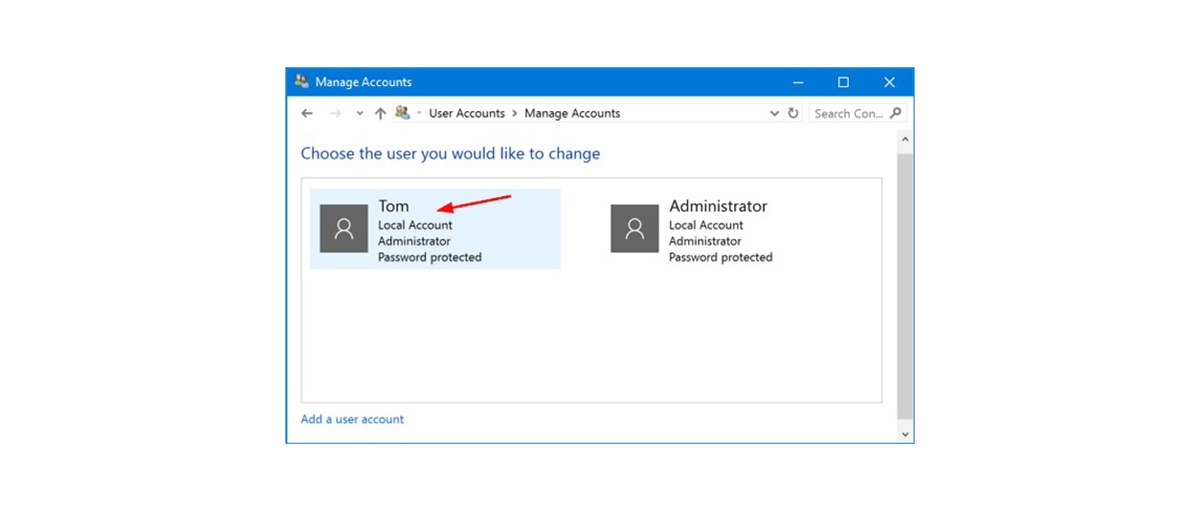Expand breadcrumb chevron after User Accounts

click(514, 114)
